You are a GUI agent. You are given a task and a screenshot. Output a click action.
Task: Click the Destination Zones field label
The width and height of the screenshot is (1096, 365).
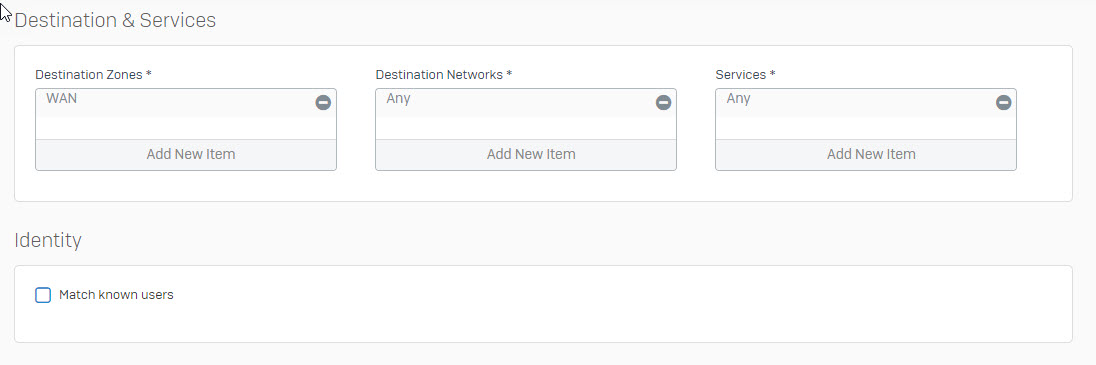pyautogui.click(x=94, y=74)
